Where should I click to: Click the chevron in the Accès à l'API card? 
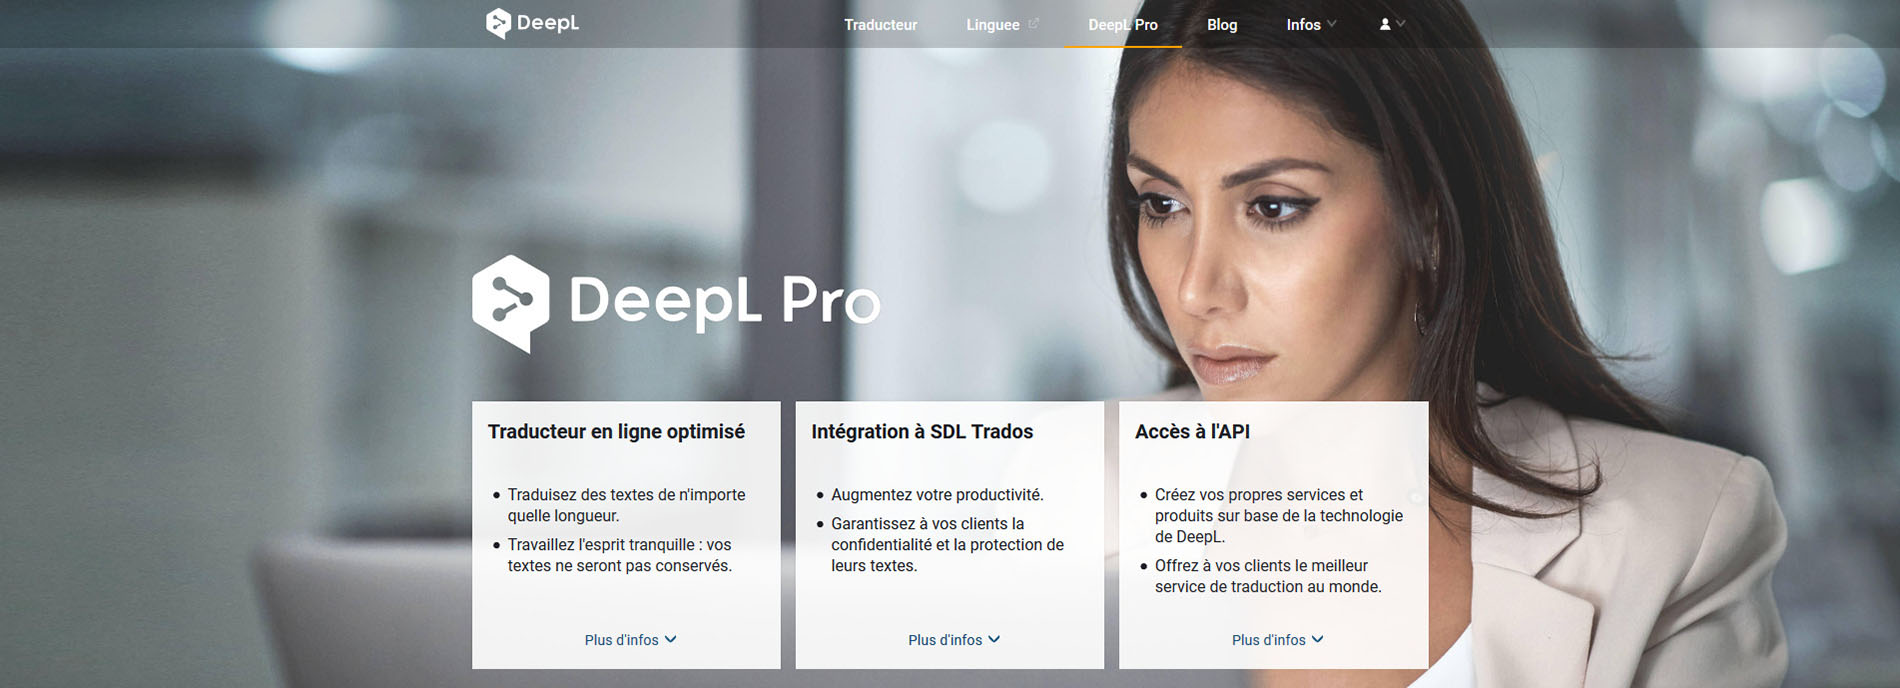click(x=1318, y=640)
